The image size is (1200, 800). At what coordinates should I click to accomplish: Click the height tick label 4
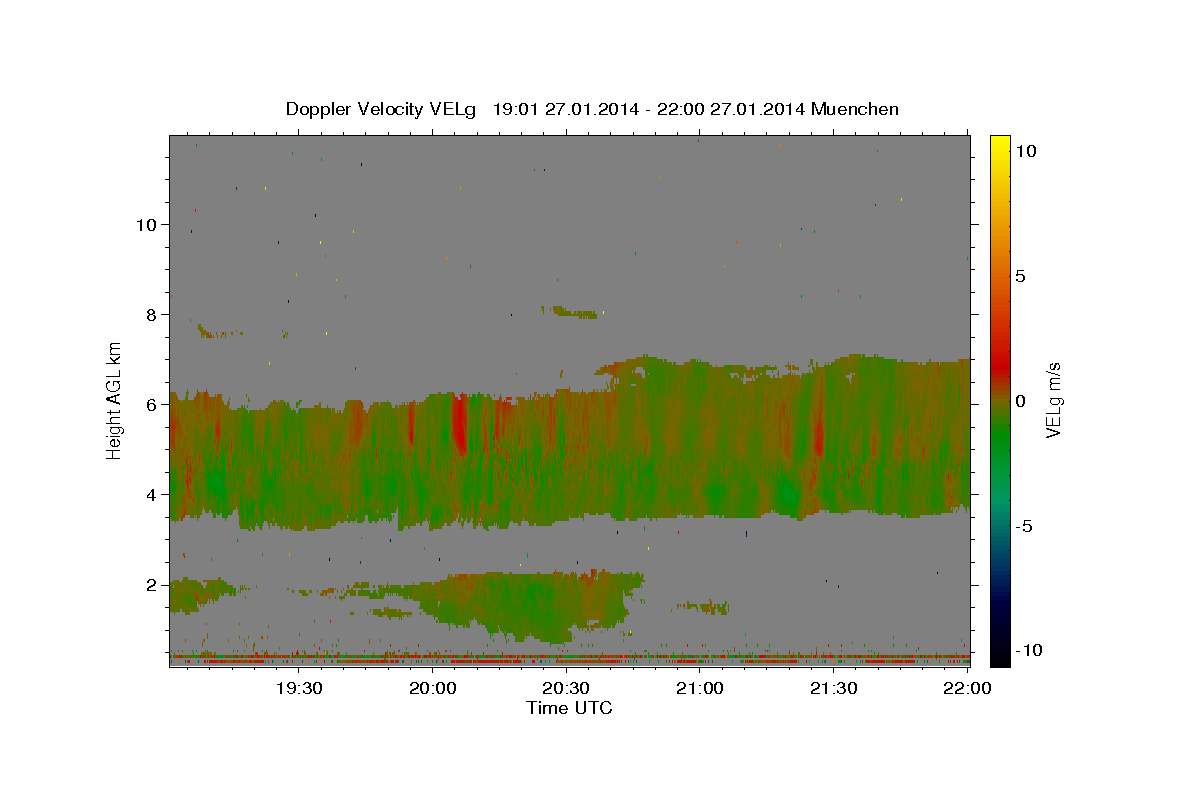tap(151, 494)
